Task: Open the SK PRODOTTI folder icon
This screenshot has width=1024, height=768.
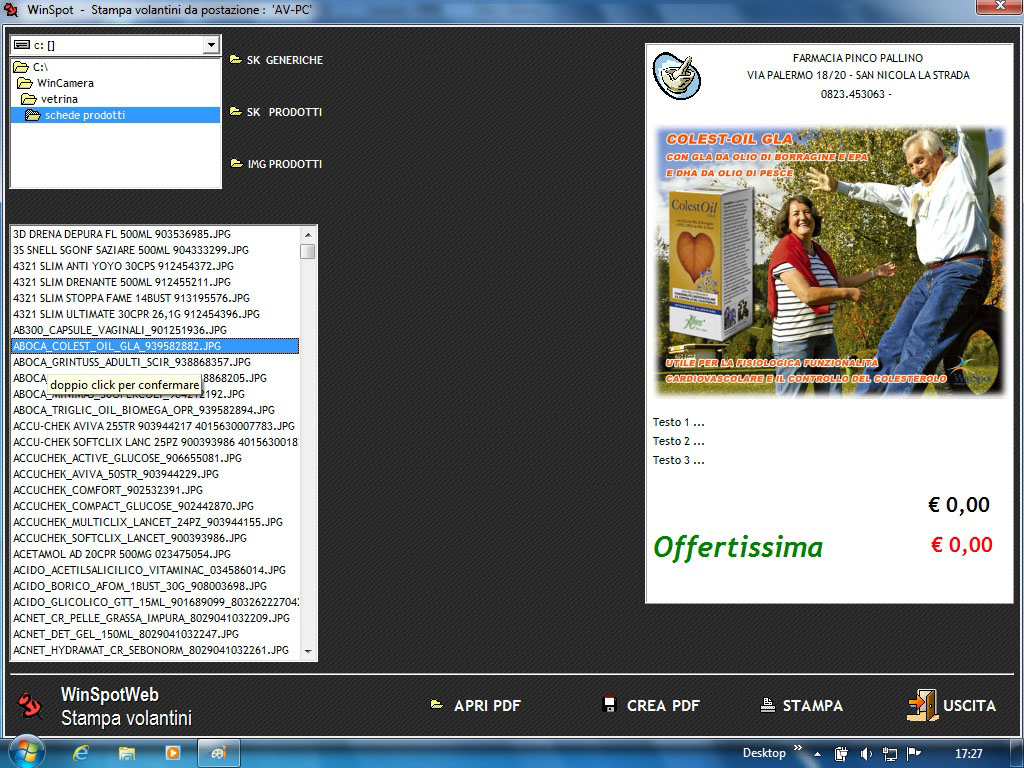Action: pyautogui.click(x=236, y=112)
